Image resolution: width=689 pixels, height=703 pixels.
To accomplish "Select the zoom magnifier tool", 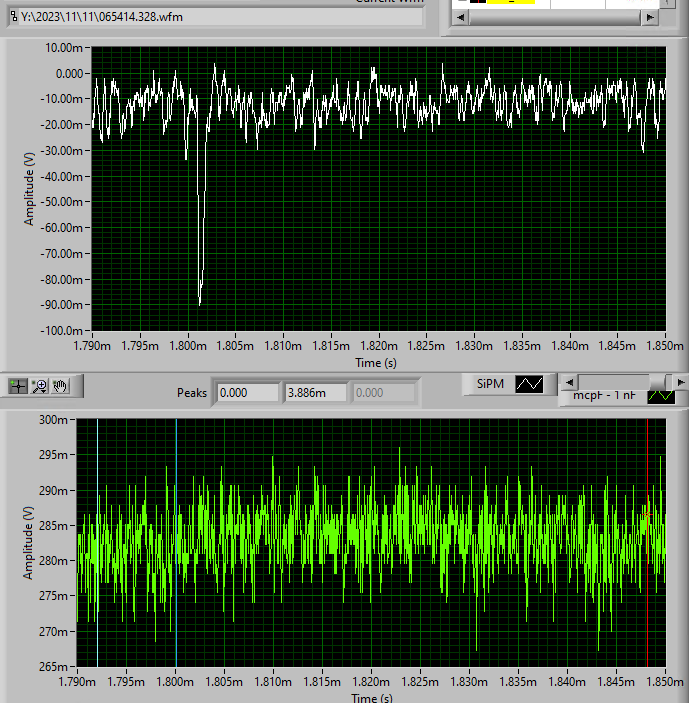I will 40,385.
